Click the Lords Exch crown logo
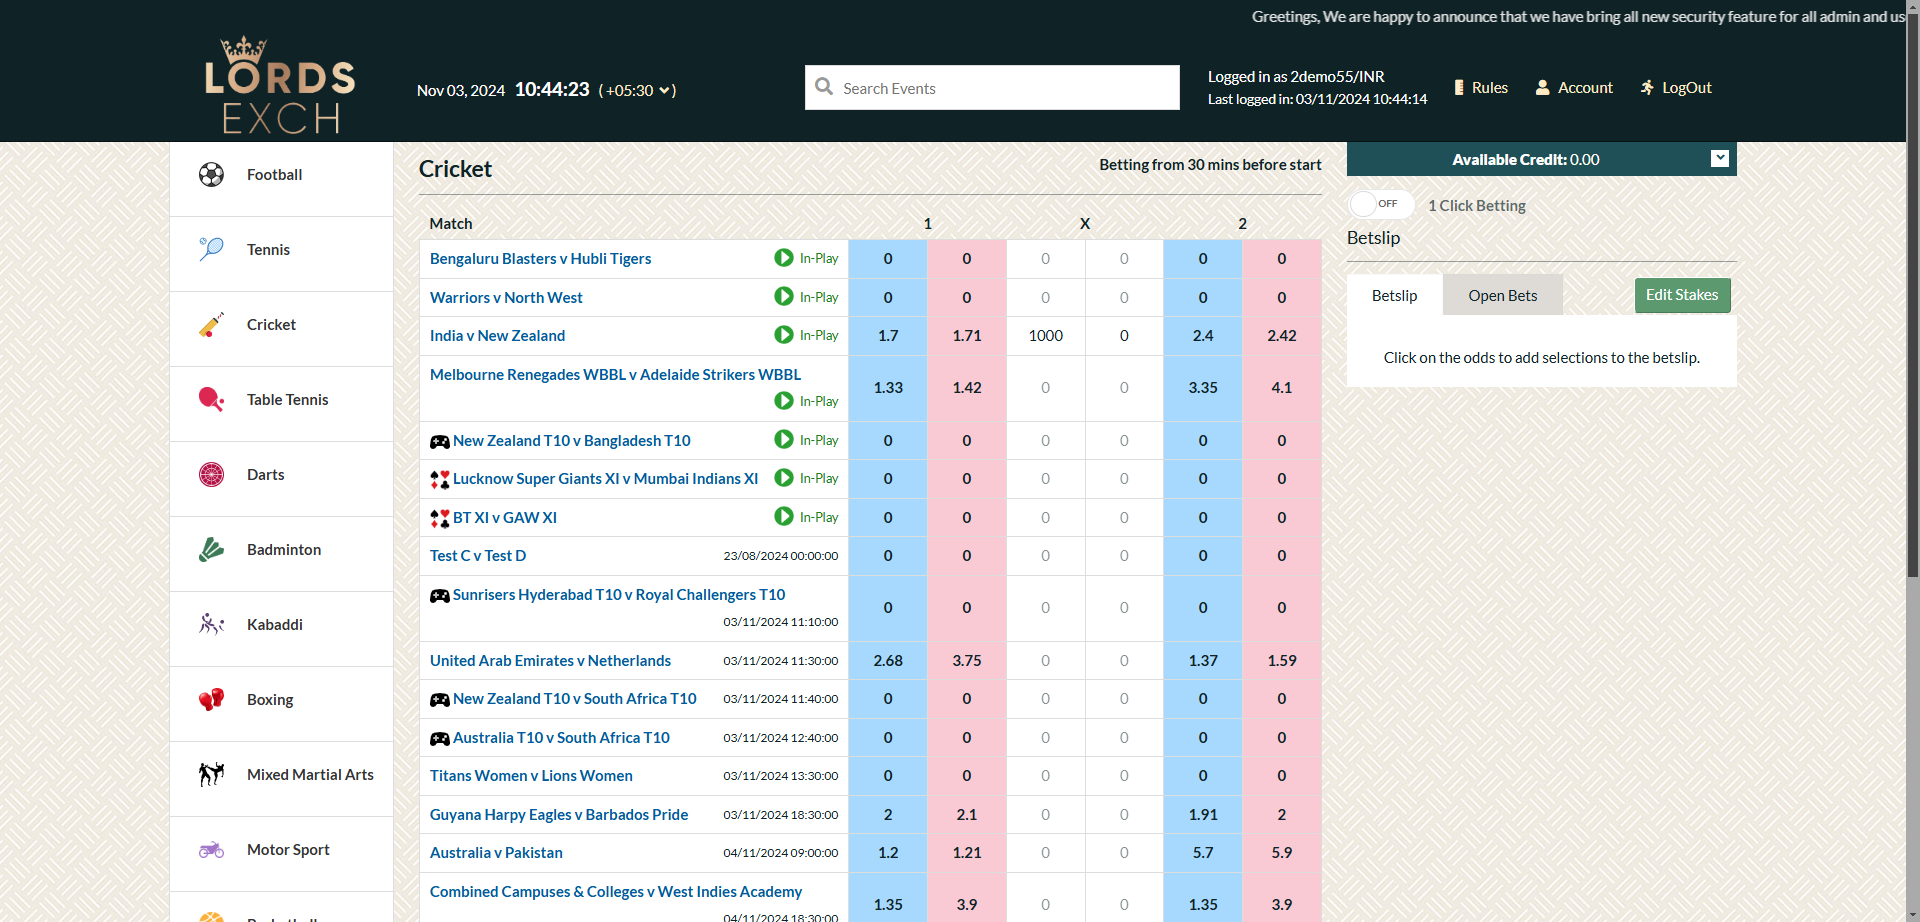The height and width of the screenshot is (922, 1920). [280, 85]
